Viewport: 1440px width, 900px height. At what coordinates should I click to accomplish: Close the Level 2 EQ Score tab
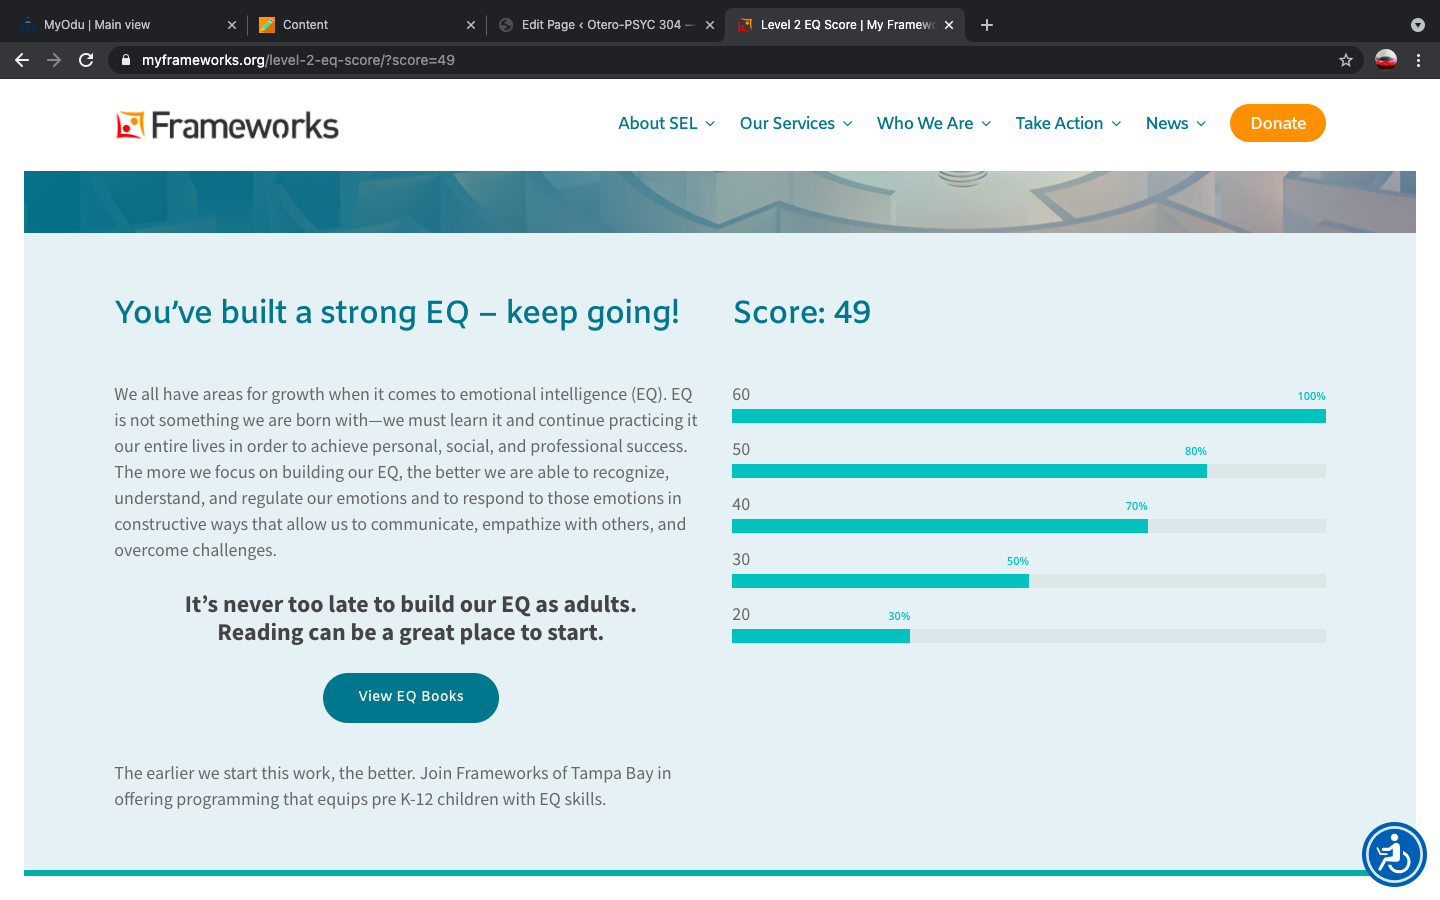[x=949, y=25]
